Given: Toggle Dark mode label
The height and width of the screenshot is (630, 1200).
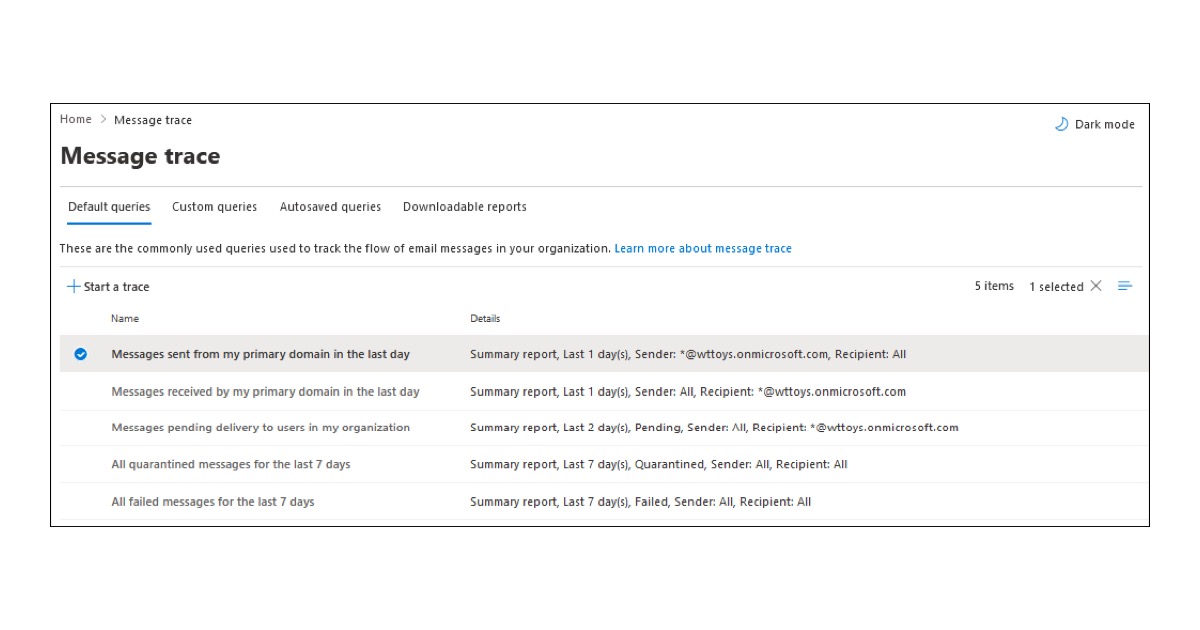Looking at the screenshot, I should (x=1105, y=124).
